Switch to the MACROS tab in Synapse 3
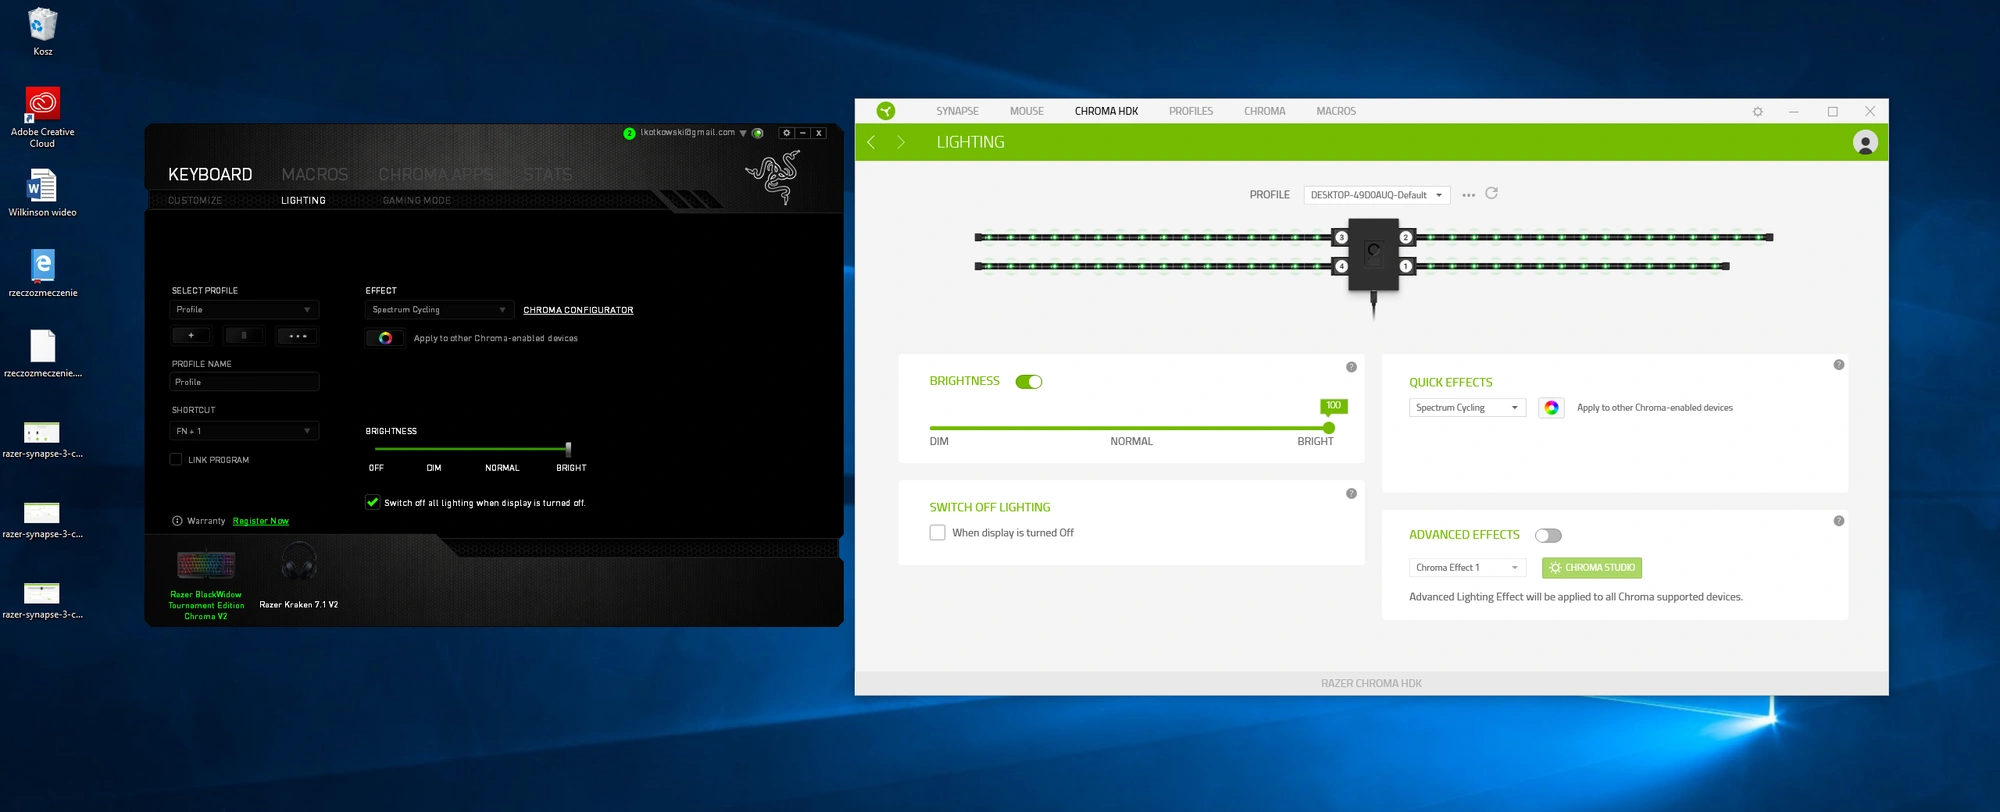Image resolution: width=2000 pixels, height=812 pixels. (x=1336, y=111)
